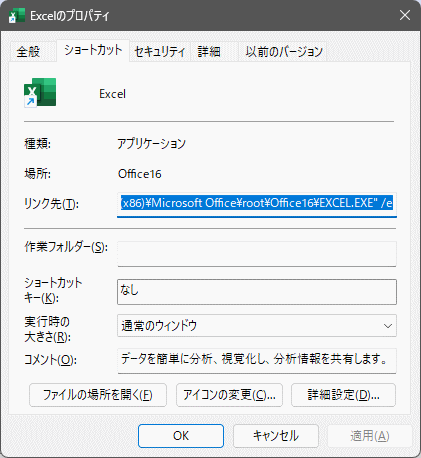
Task: Click the 場所 label
Action: [37, 174]
